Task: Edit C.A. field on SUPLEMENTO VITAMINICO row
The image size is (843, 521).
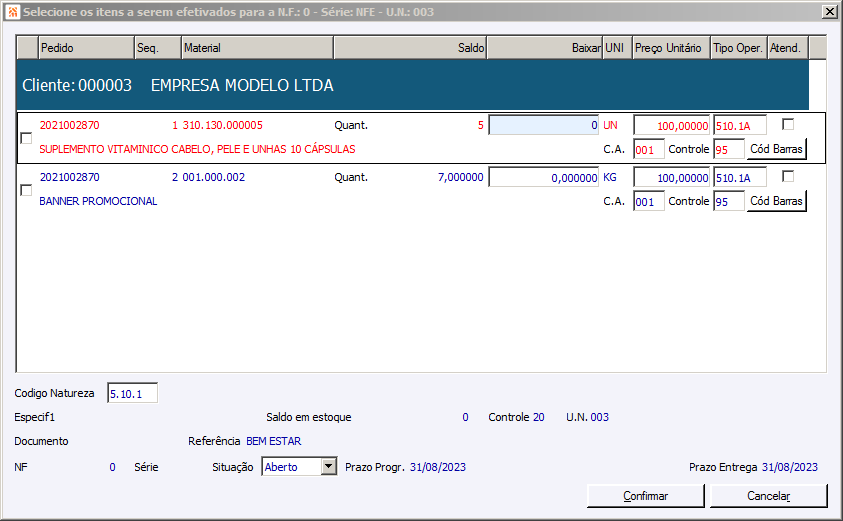Action: pyautogui.click(x=649, y=149)
